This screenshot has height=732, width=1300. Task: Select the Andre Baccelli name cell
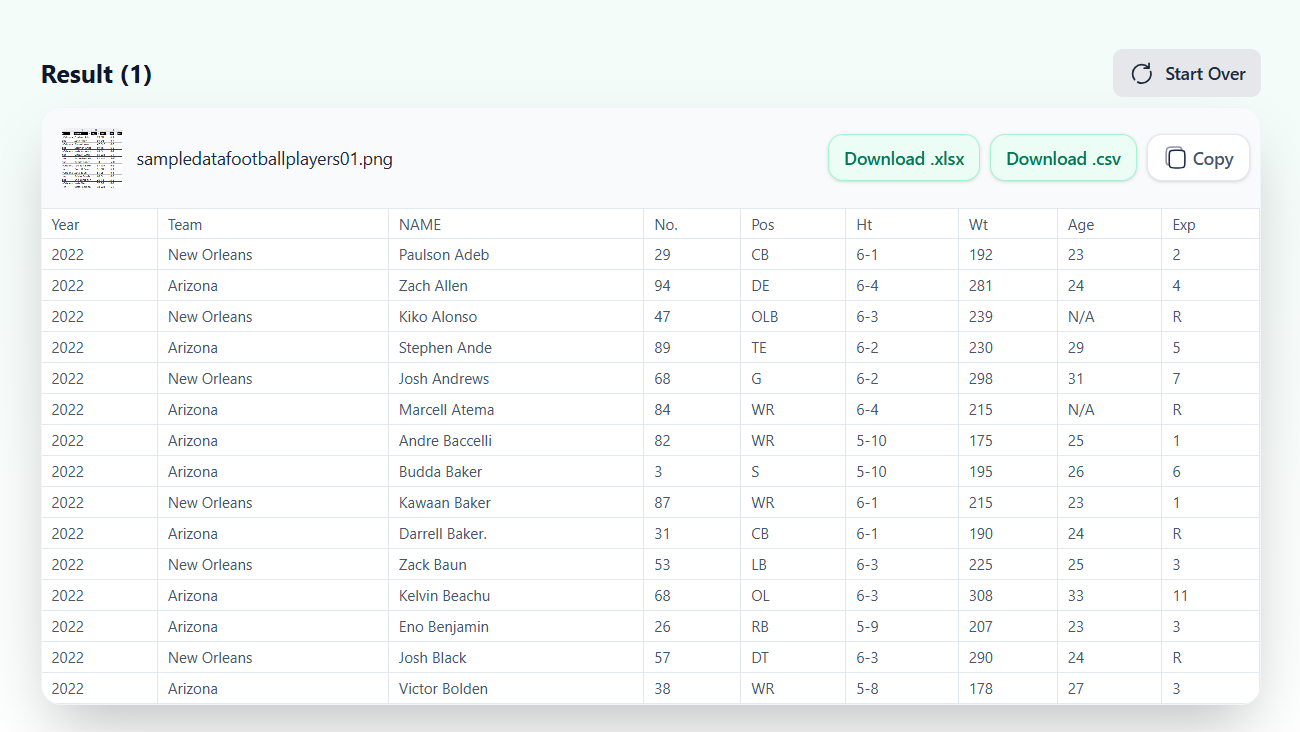tap(516, 441)
